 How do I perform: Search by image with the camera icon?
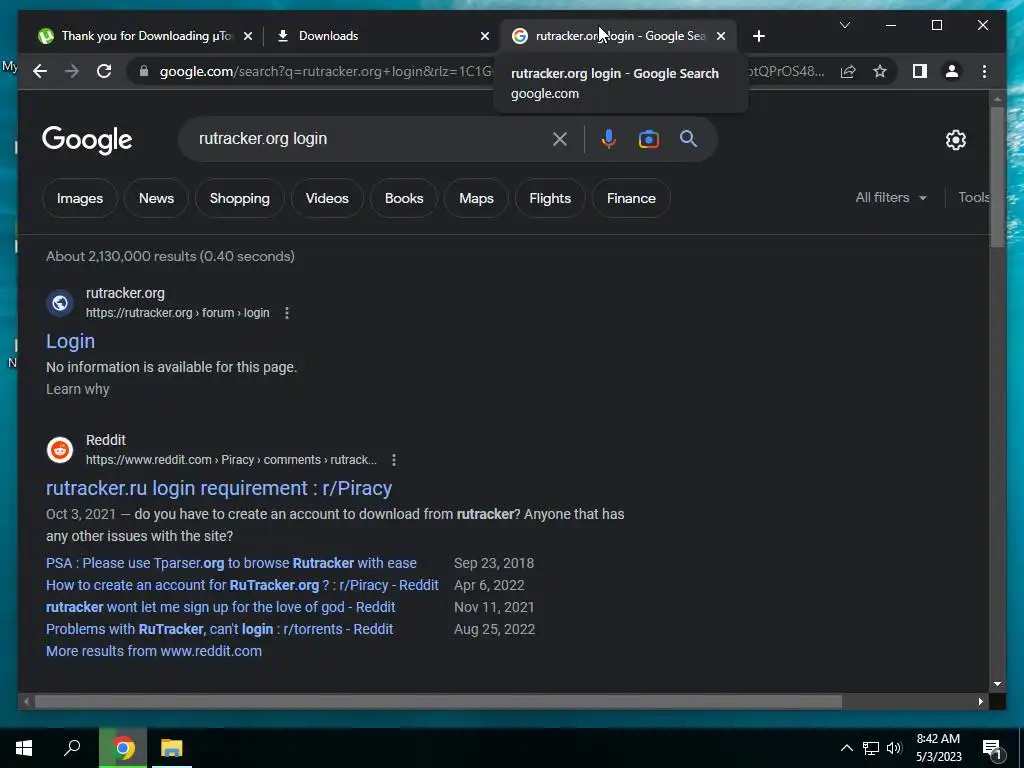pos(648,139)
